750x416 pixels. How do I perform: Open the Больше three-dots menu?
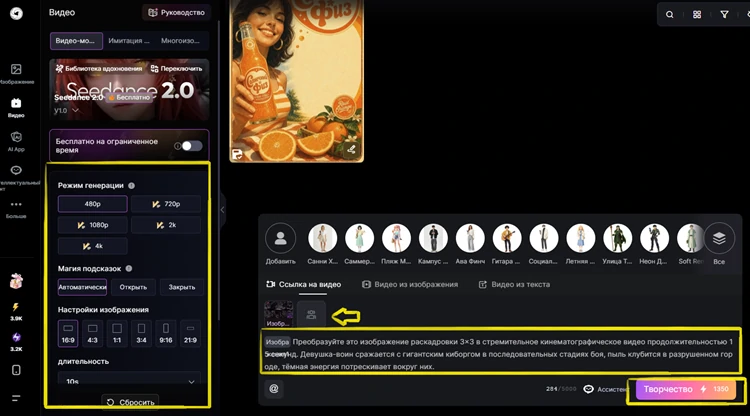coord(16,208)
